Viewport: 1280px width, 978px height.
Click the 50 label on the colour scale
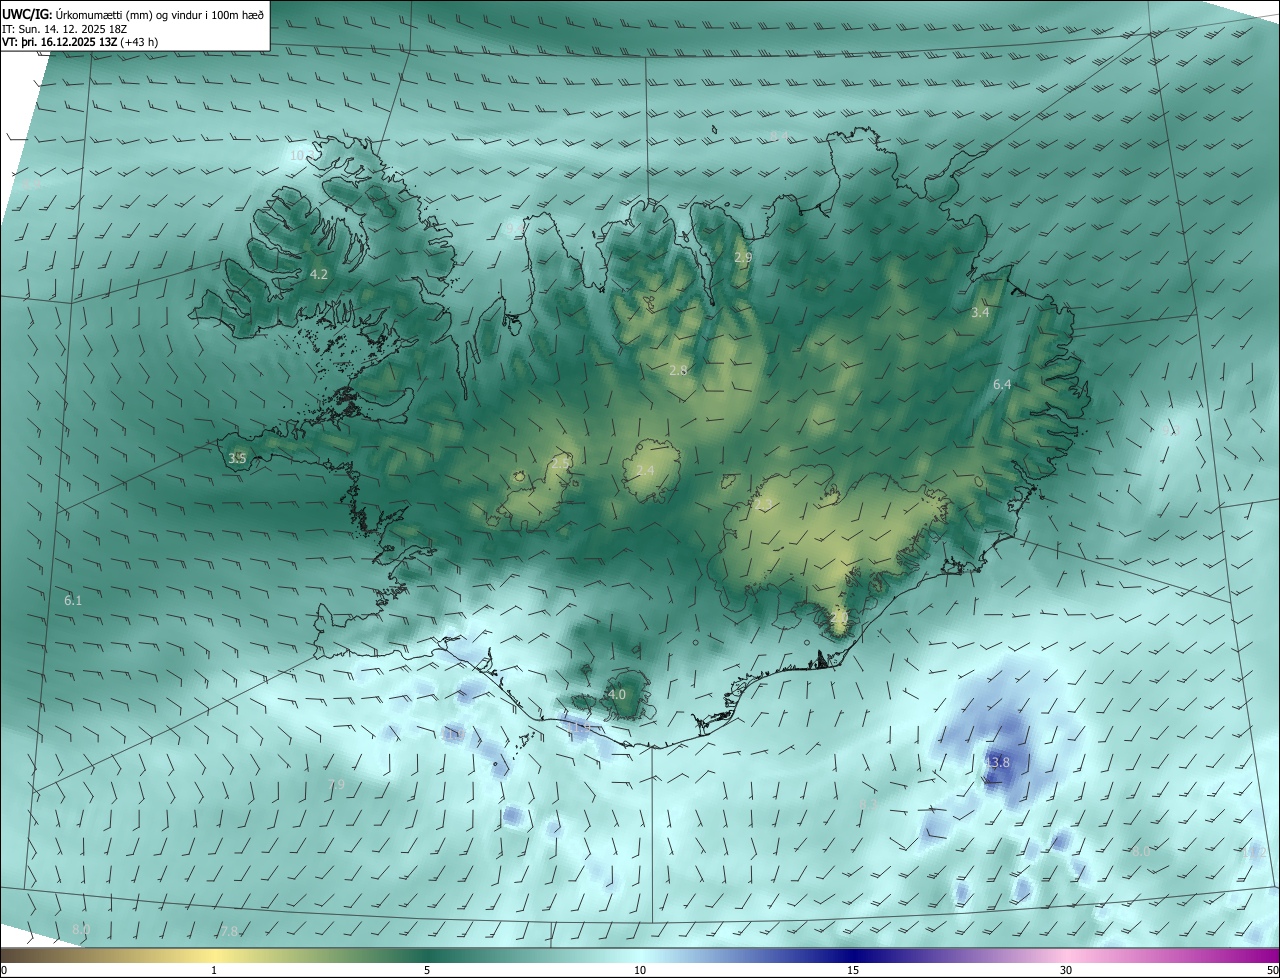[1272, 970]
